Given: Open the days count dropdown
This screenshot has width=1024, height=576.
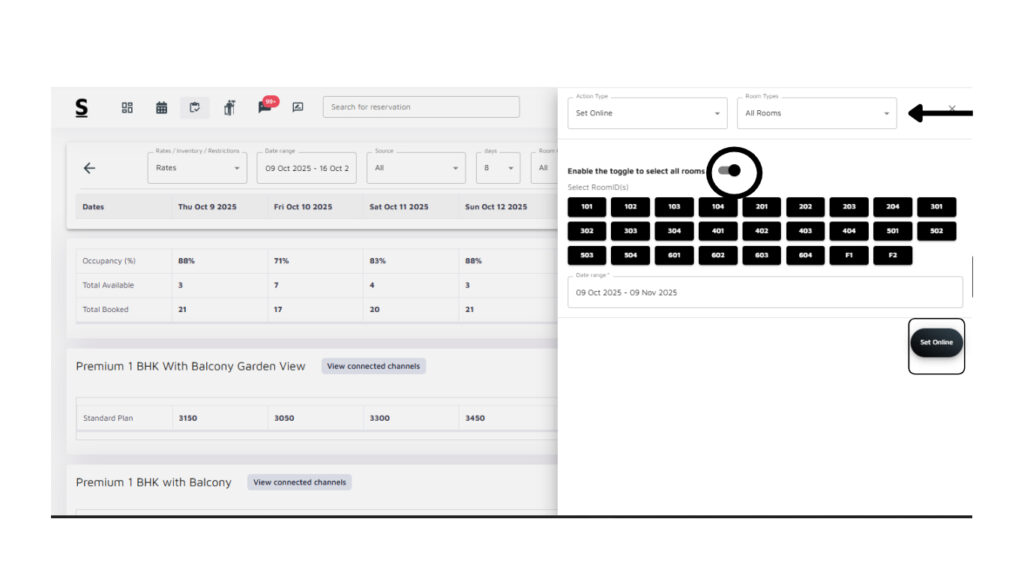Looking at the screenshot, I should click(x=497, y=168).
